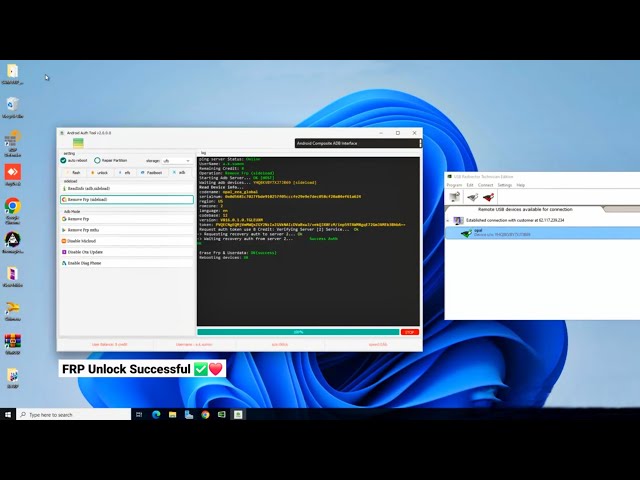Screen dimensions: 640x480
Task: Click the blue taskbar icon next to File Explorer
Action: click(189, 415)
